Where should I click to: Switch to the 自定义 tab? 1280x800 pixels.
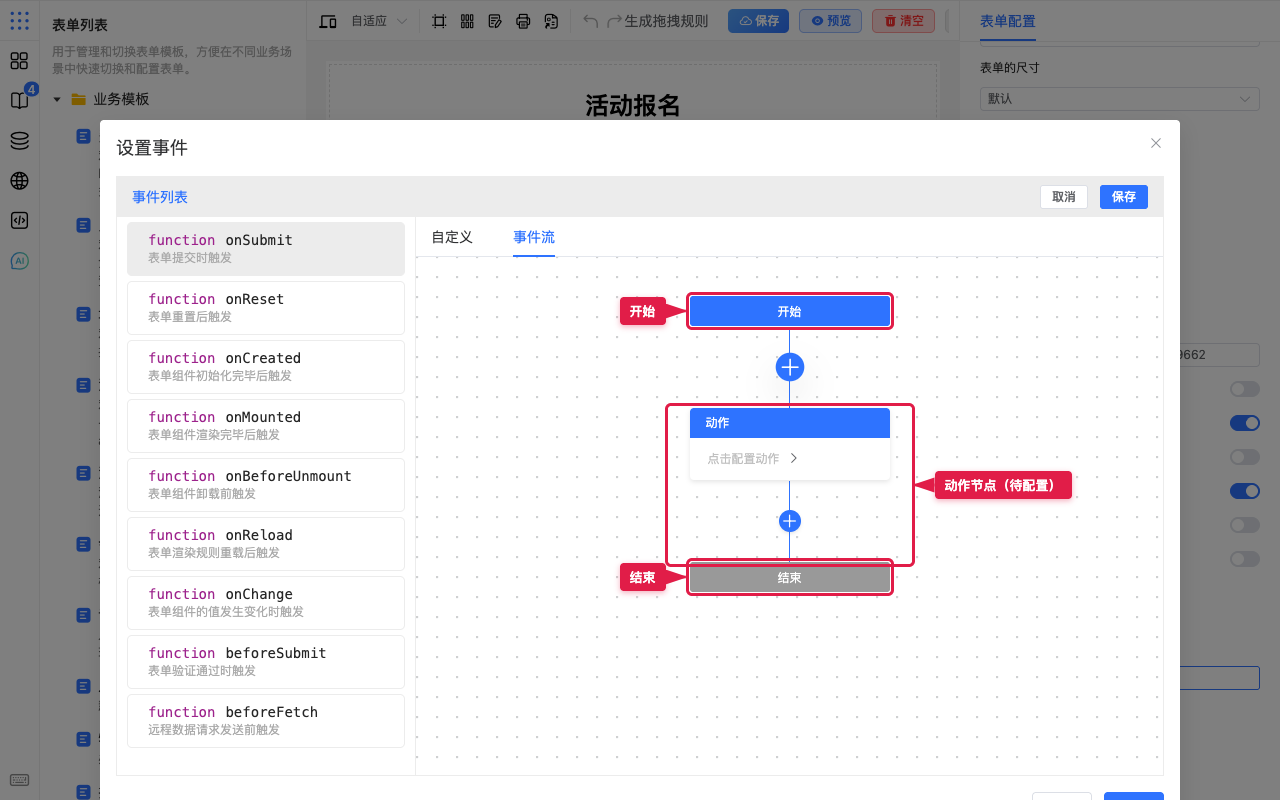coord(452,237)
